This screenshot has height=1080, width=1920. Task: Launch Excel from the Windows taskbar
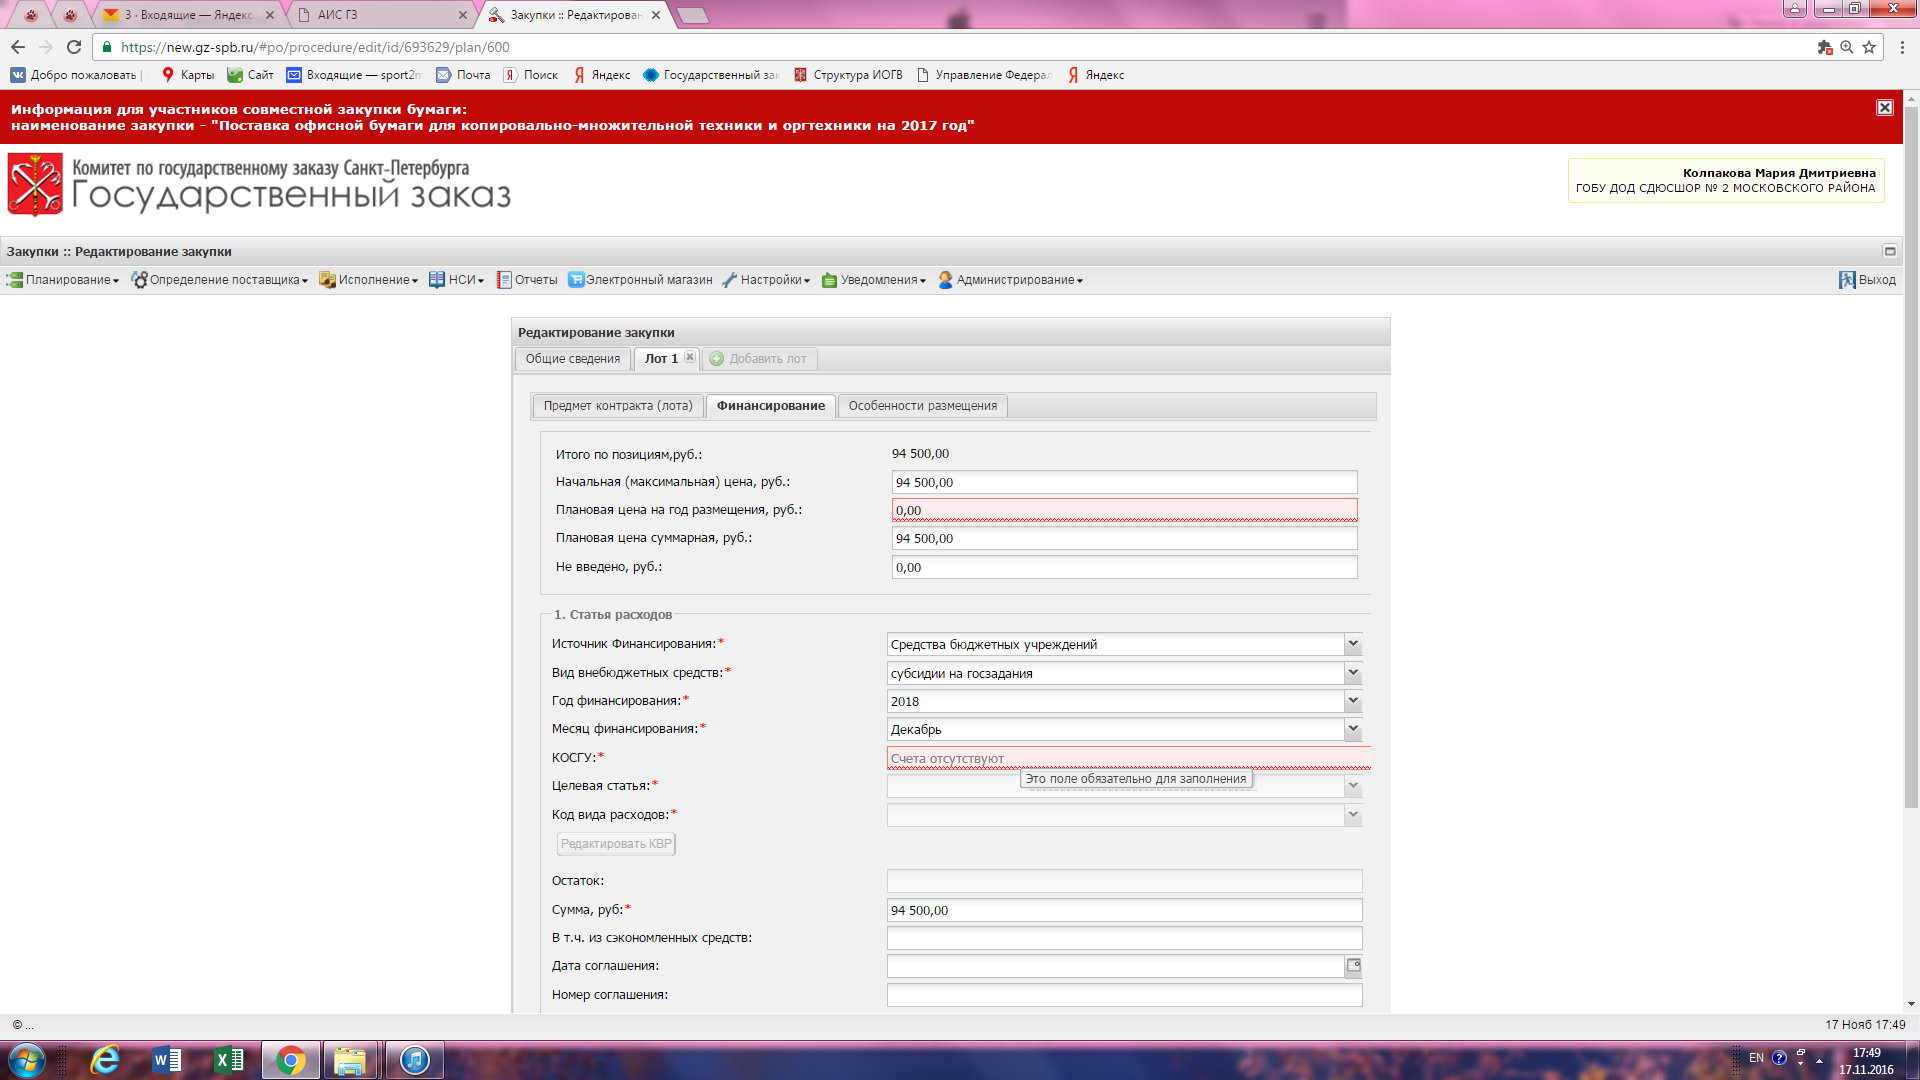click(229, 1060)
